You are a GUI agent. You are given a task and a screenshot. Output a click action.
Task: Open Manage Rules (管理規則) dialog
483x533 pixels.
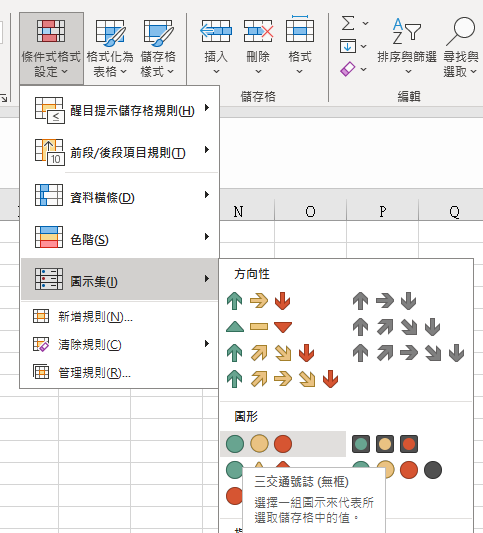click(120, 373)
